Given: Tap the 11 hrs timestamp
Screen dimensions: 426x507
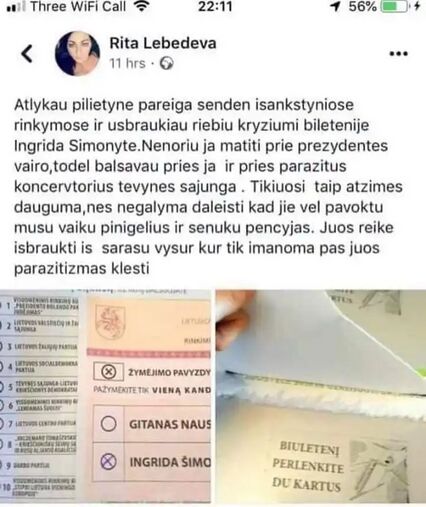Looking at the screenshot, I should point(127,63).
